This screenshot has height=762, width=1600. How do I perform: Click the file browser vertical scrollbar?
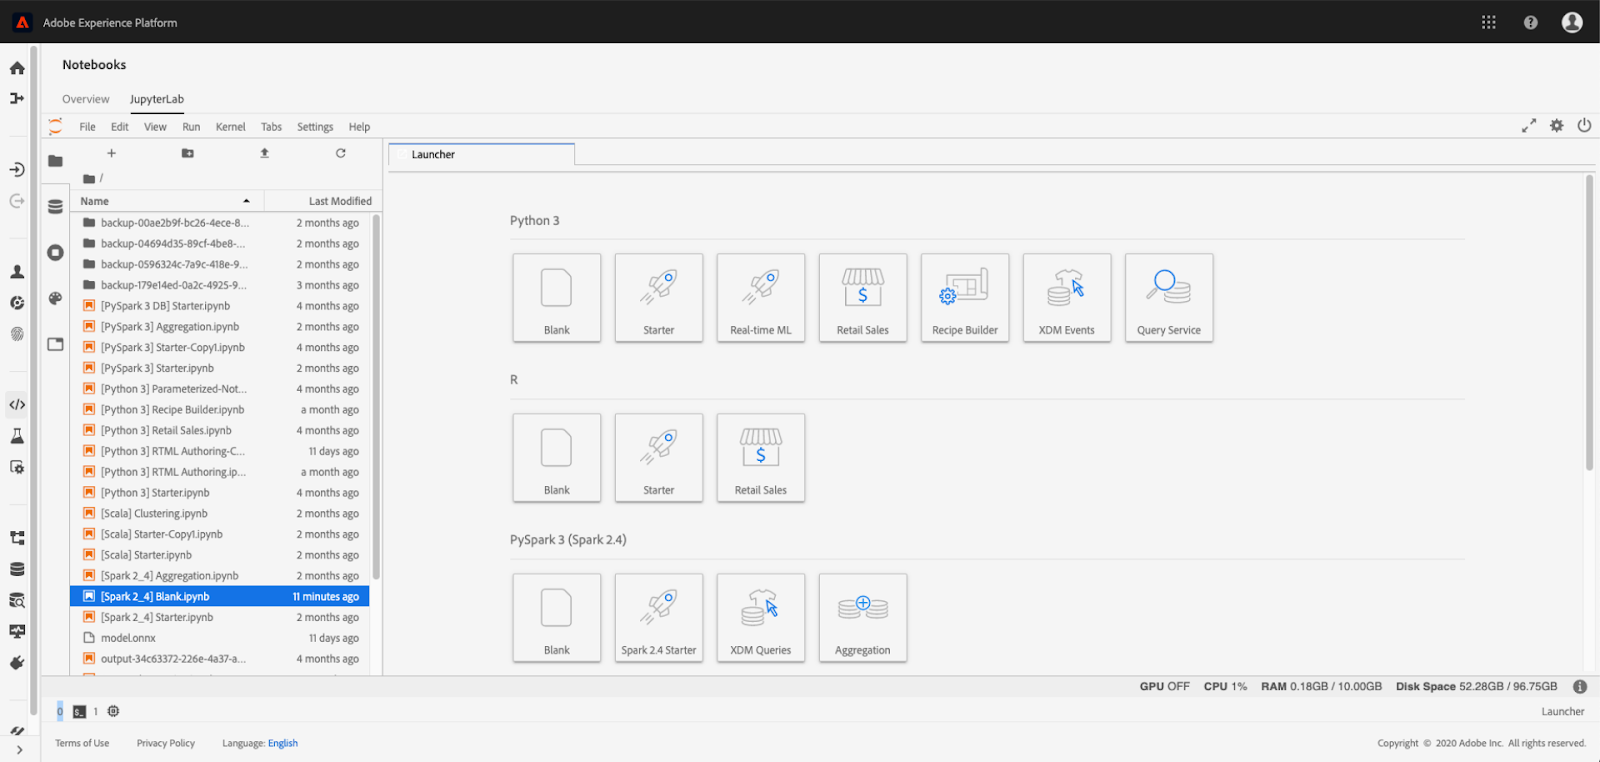376,397
